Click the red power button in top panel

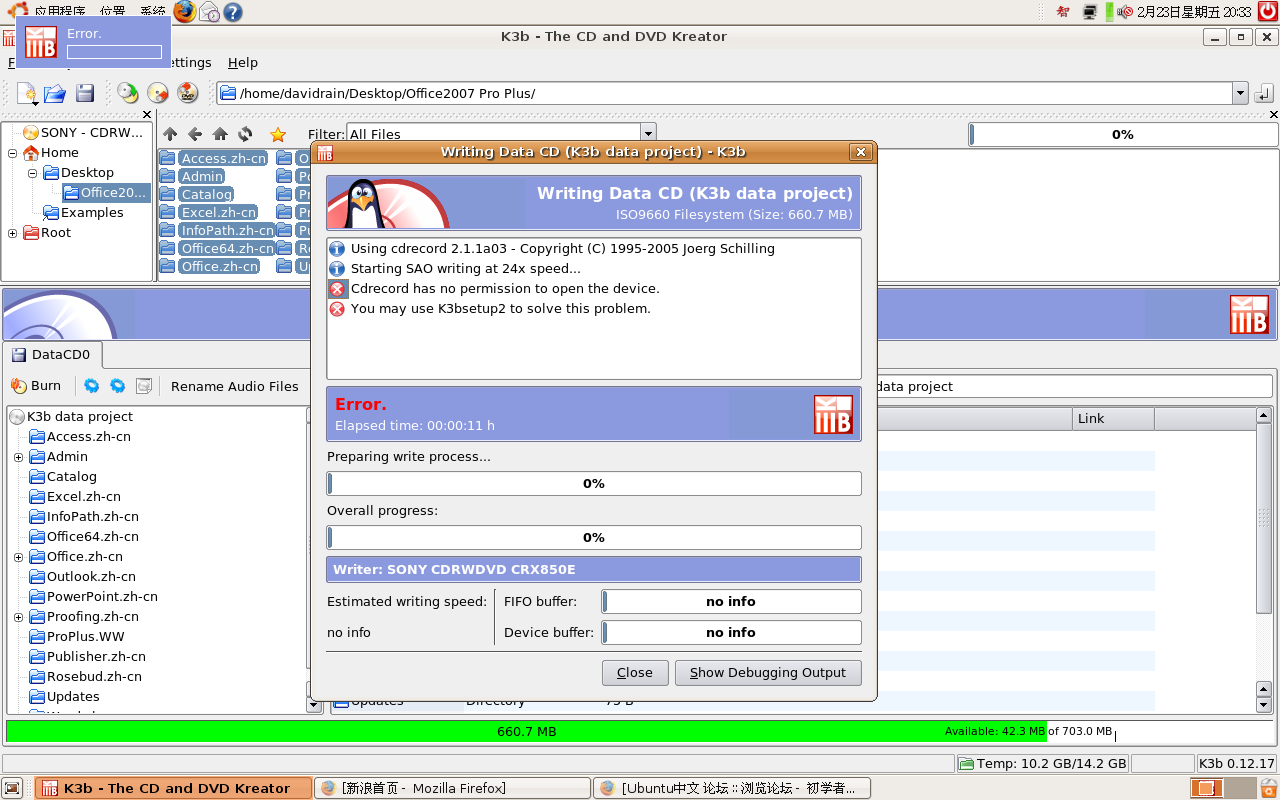tap(1267, 12)
